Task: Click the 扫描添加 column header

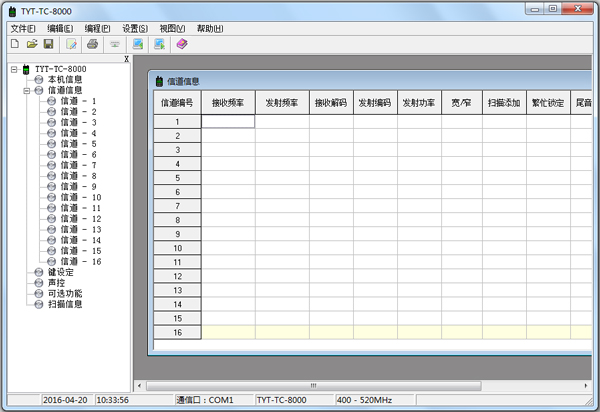Action: tap(504, 103)
